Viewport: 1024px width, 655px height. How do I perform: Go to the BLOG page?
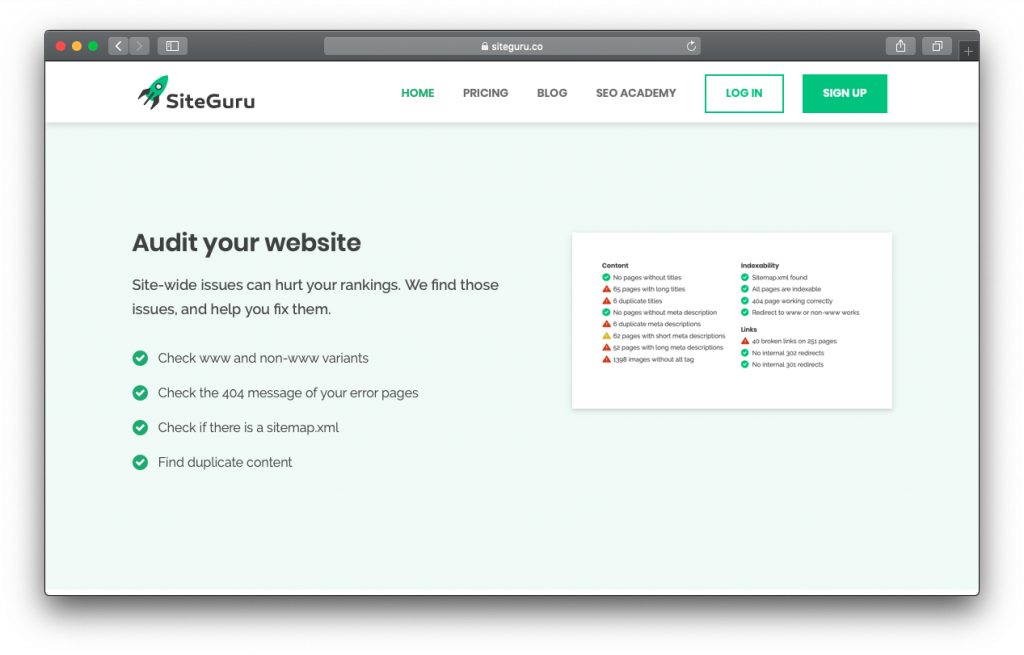552,93
